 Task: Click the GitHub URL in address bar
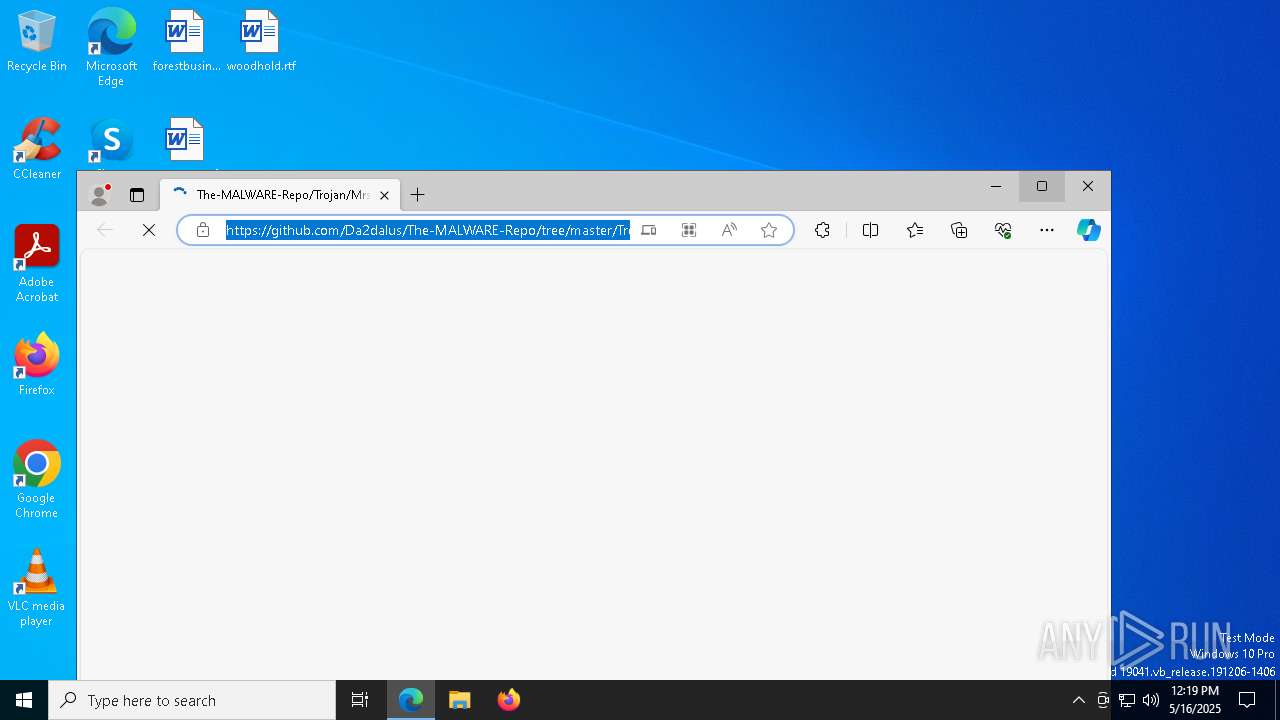(x=428, y=230)
